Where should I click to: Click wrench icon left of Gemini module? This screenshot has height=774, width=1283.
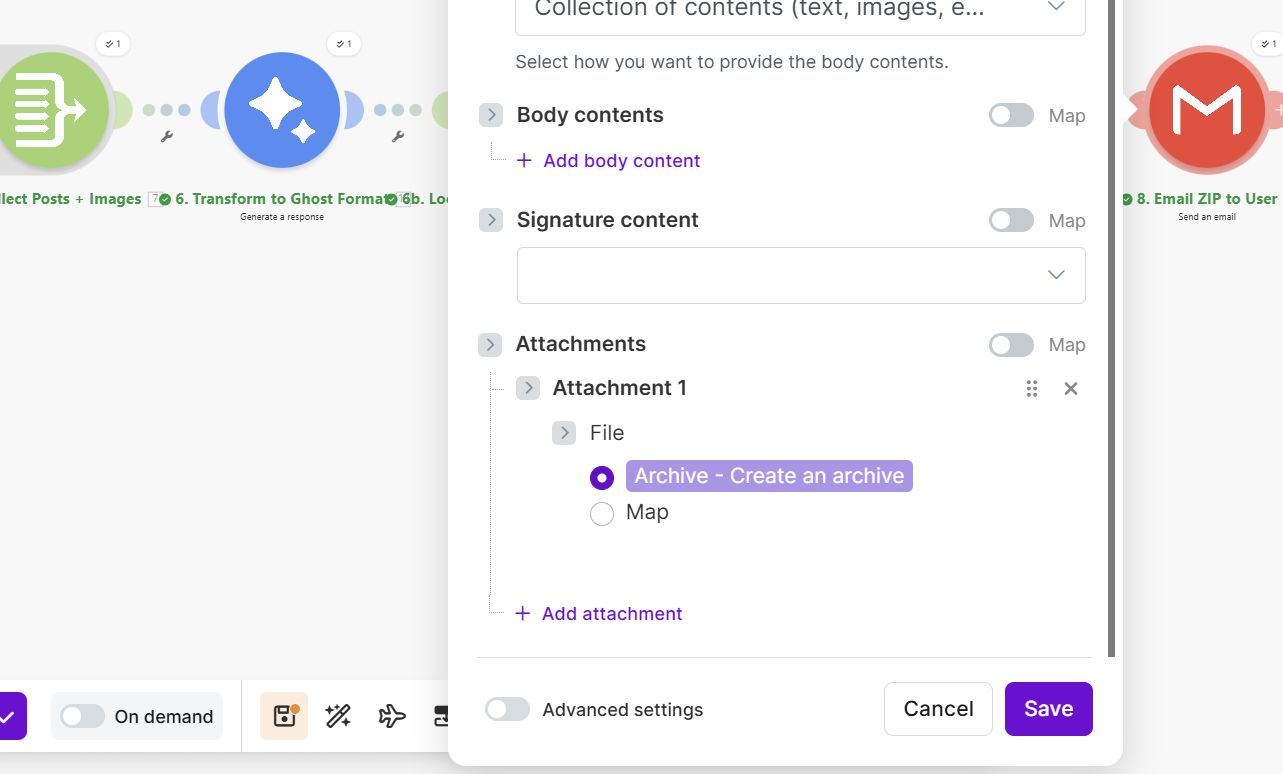coord(167,137)
